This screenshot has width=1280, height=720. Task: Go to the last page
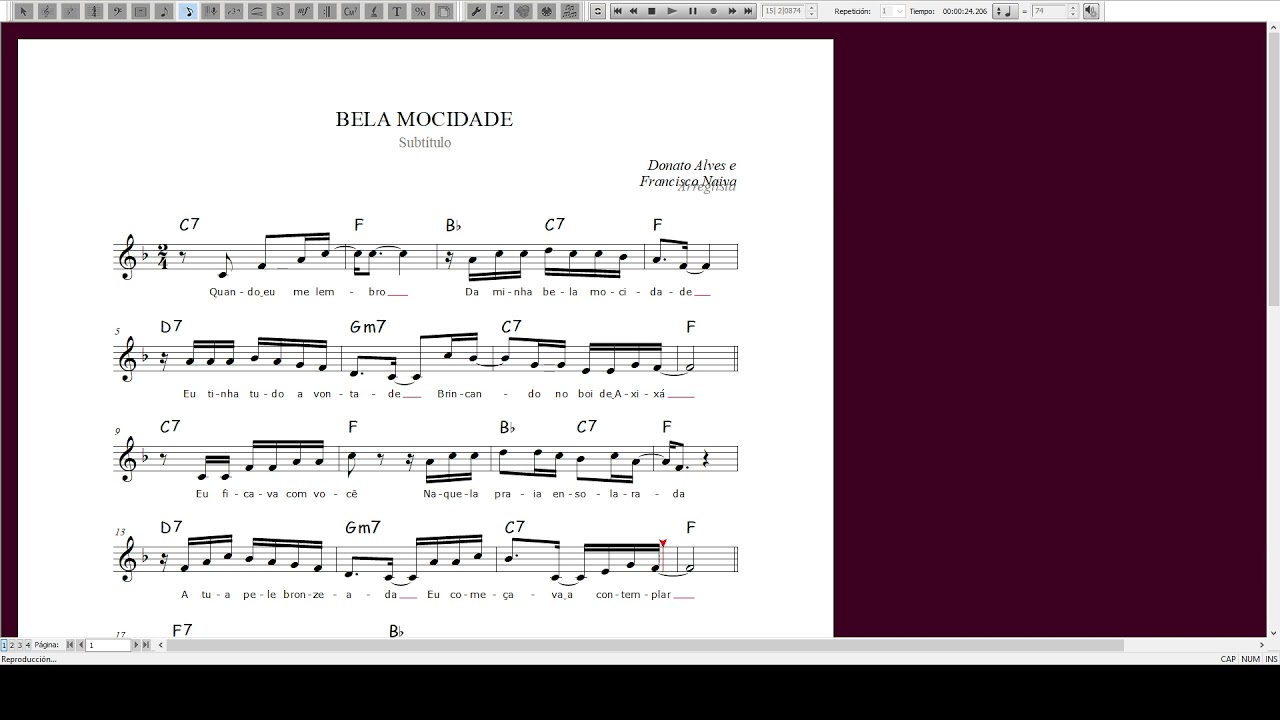(x=146, y=645)
